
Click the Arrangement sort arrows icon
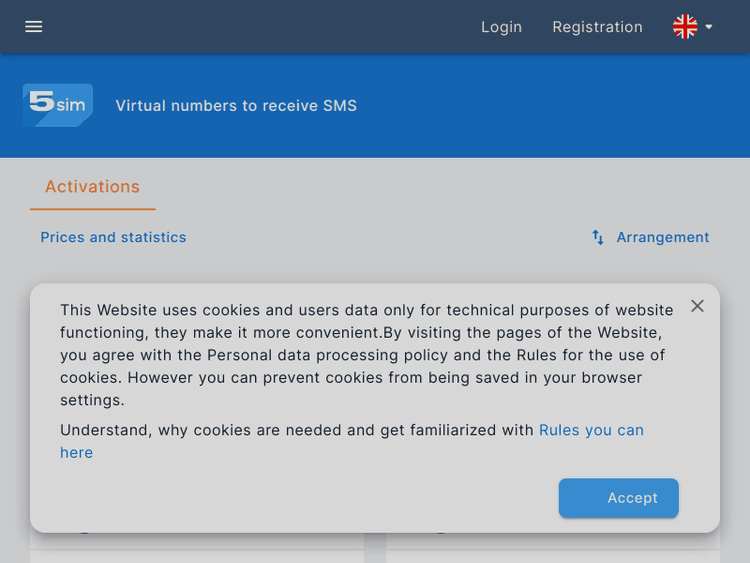pyautogui.click(x=598, y=237)
